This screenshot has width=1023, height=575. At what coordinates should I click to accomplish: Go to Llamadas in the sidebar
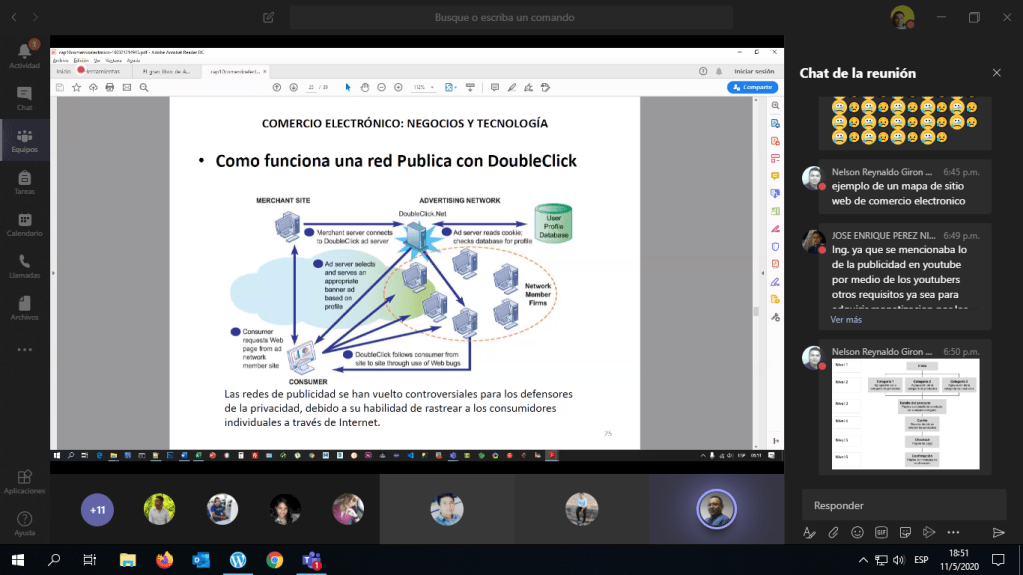[24, 266]
